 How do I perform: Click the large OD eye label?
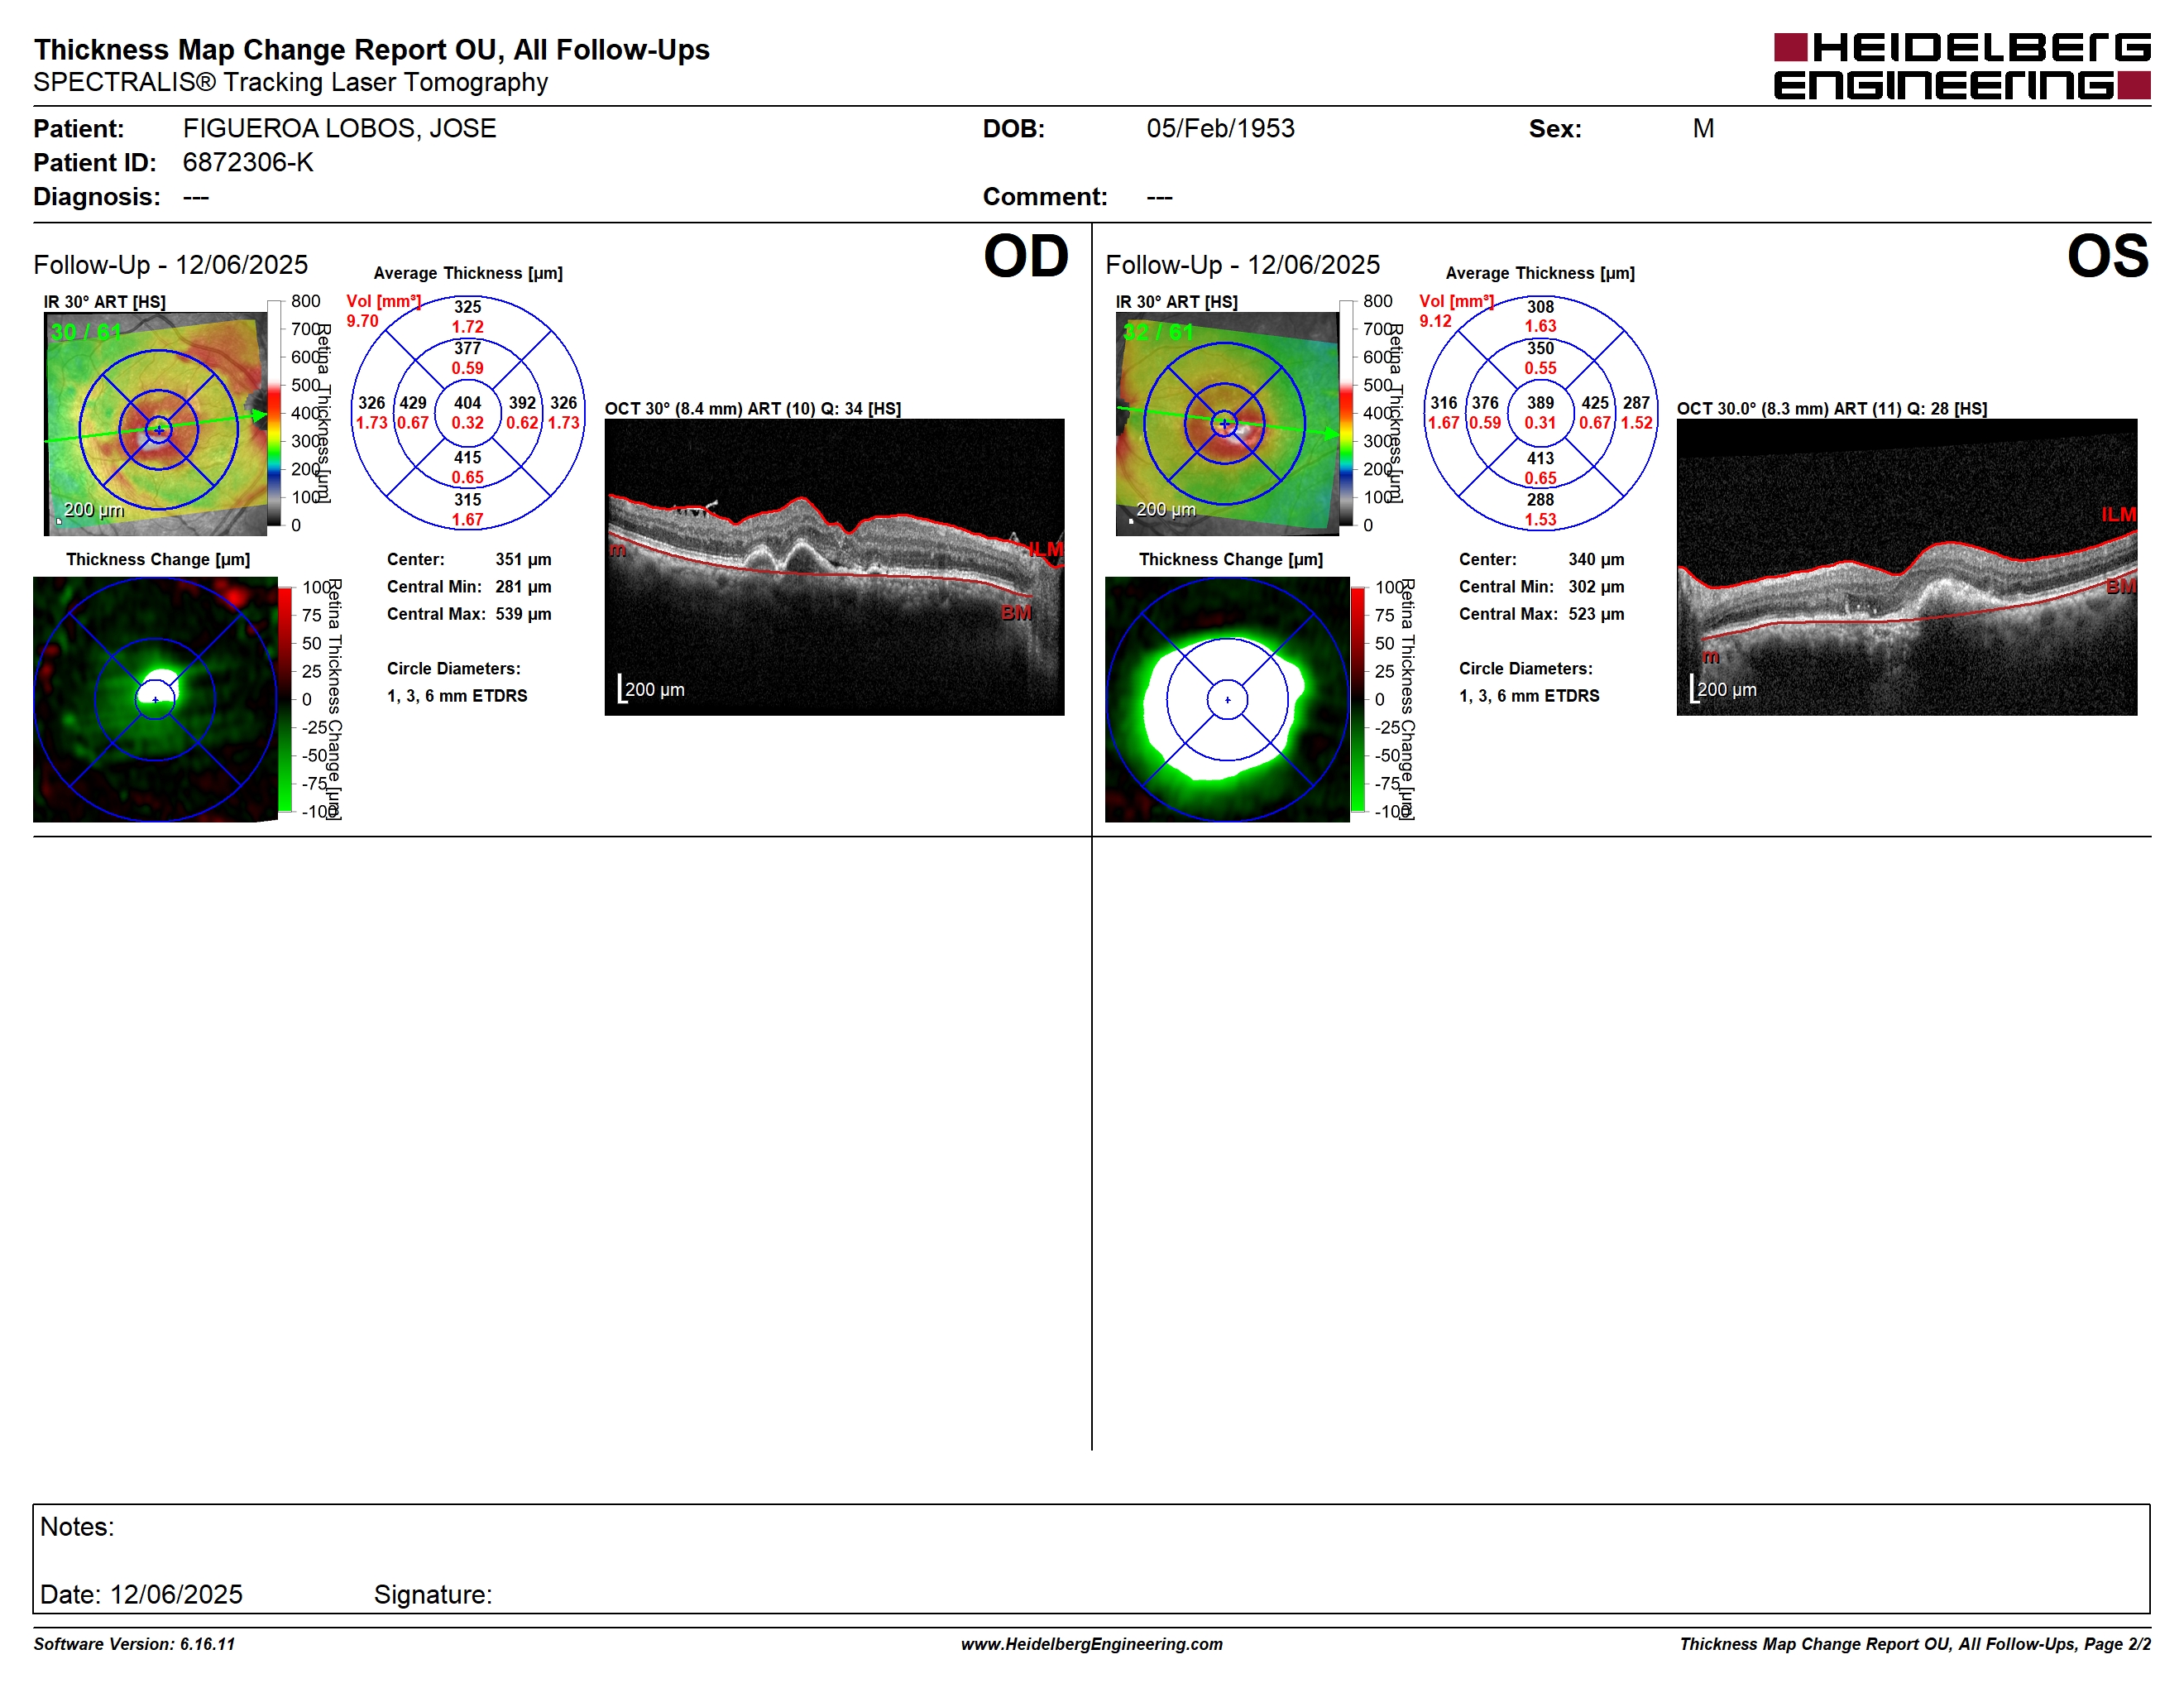point(1026,256)
